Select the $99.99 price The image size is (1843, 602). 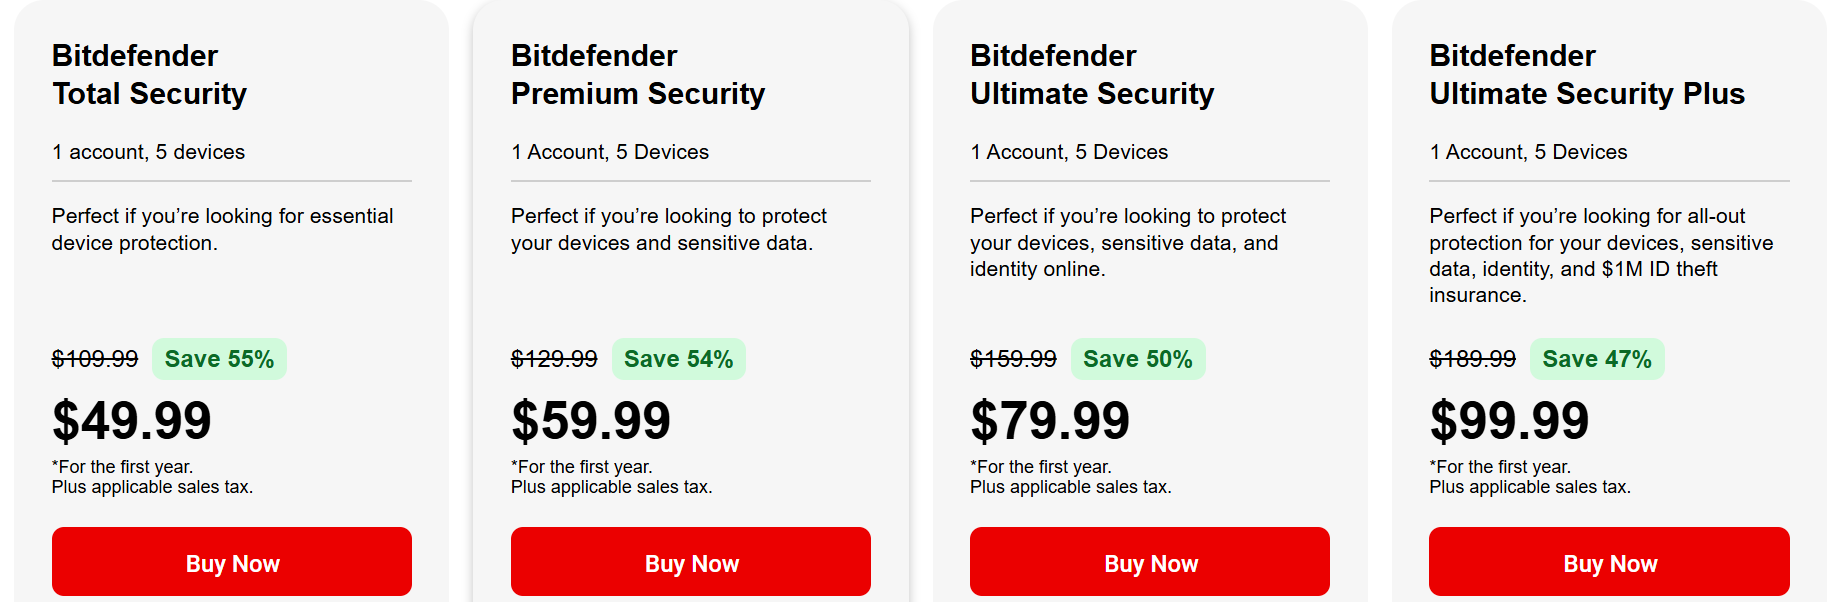(x=1509, y=421)
